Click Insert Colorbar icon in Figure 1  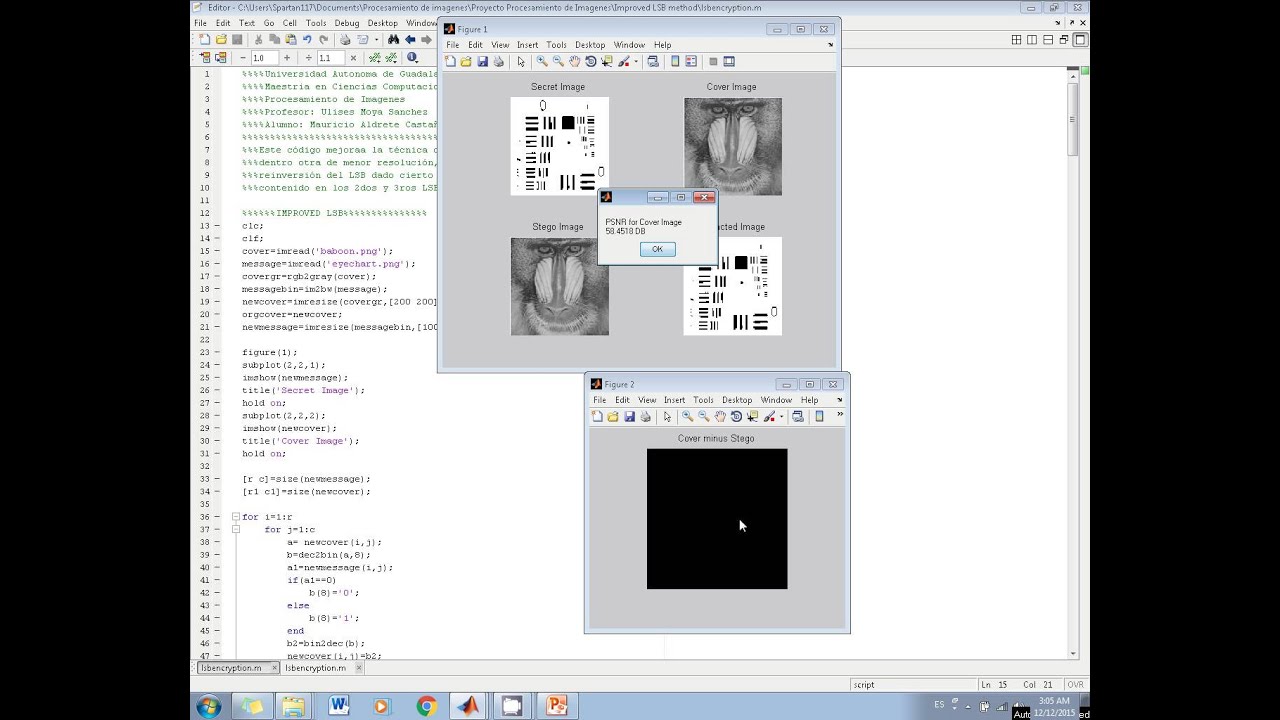675,61
